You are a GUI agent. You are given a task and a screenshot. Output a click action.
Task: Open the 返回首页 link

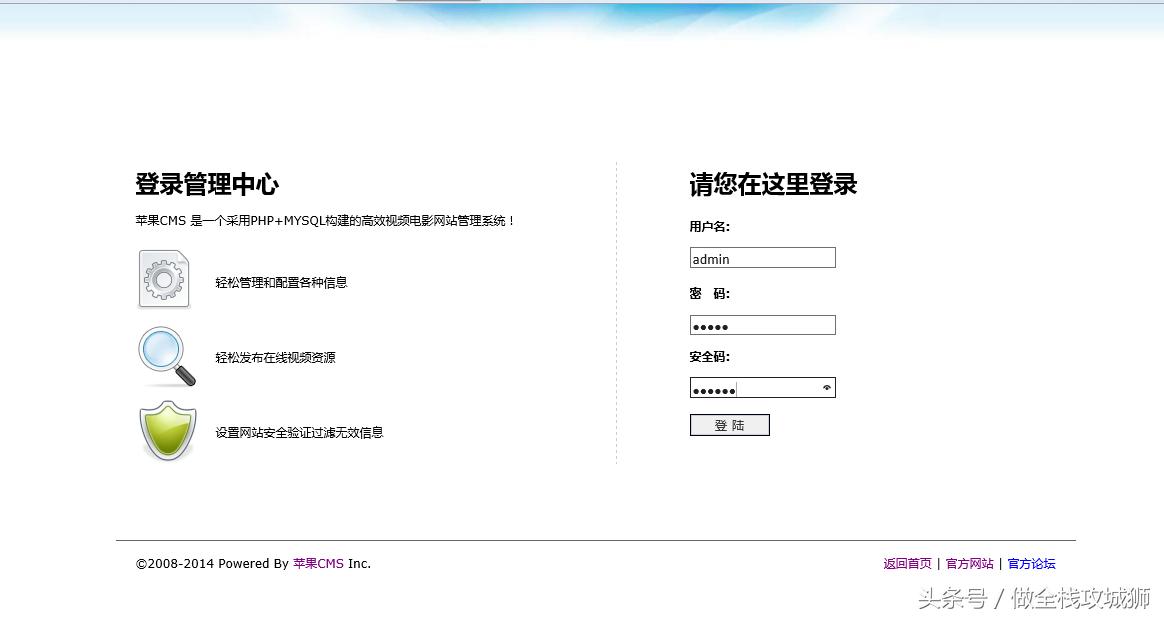pyautogui.click(x=905, y=563)
